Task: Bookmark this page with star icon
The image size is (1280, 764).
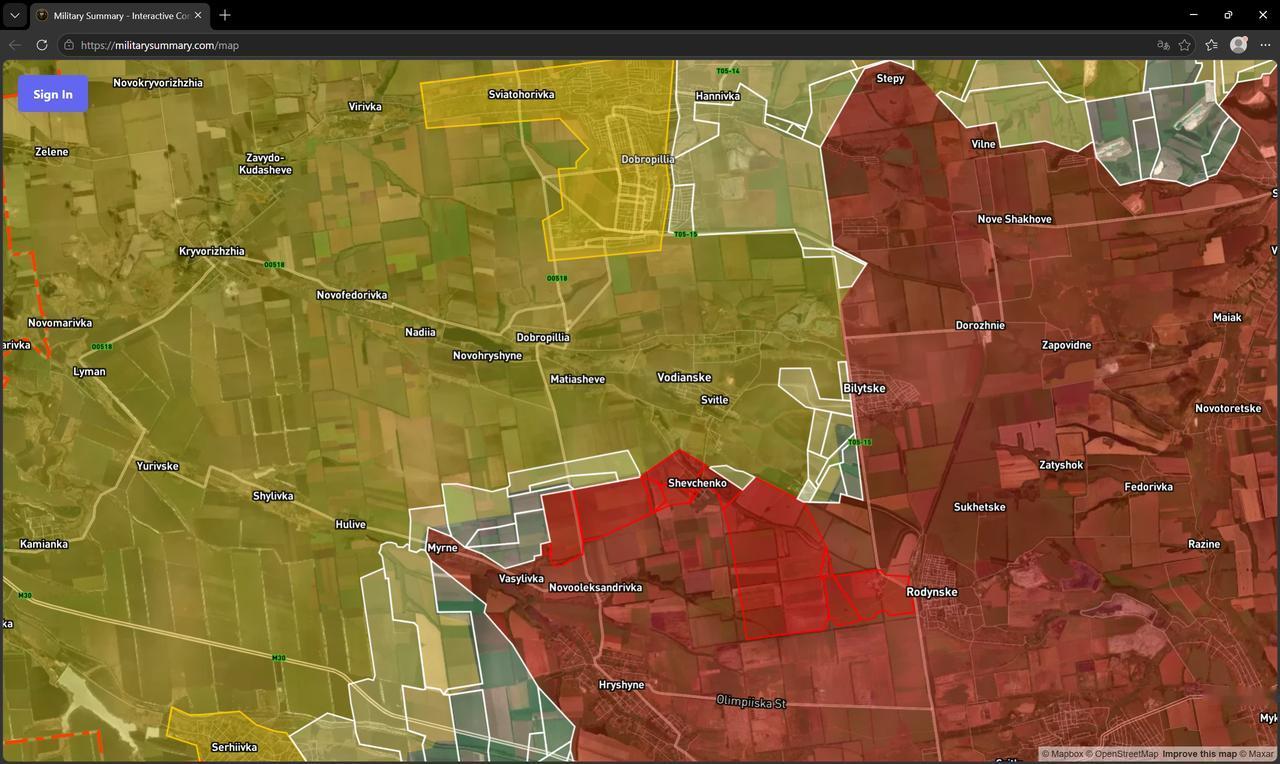Action: click(1185, 45)
